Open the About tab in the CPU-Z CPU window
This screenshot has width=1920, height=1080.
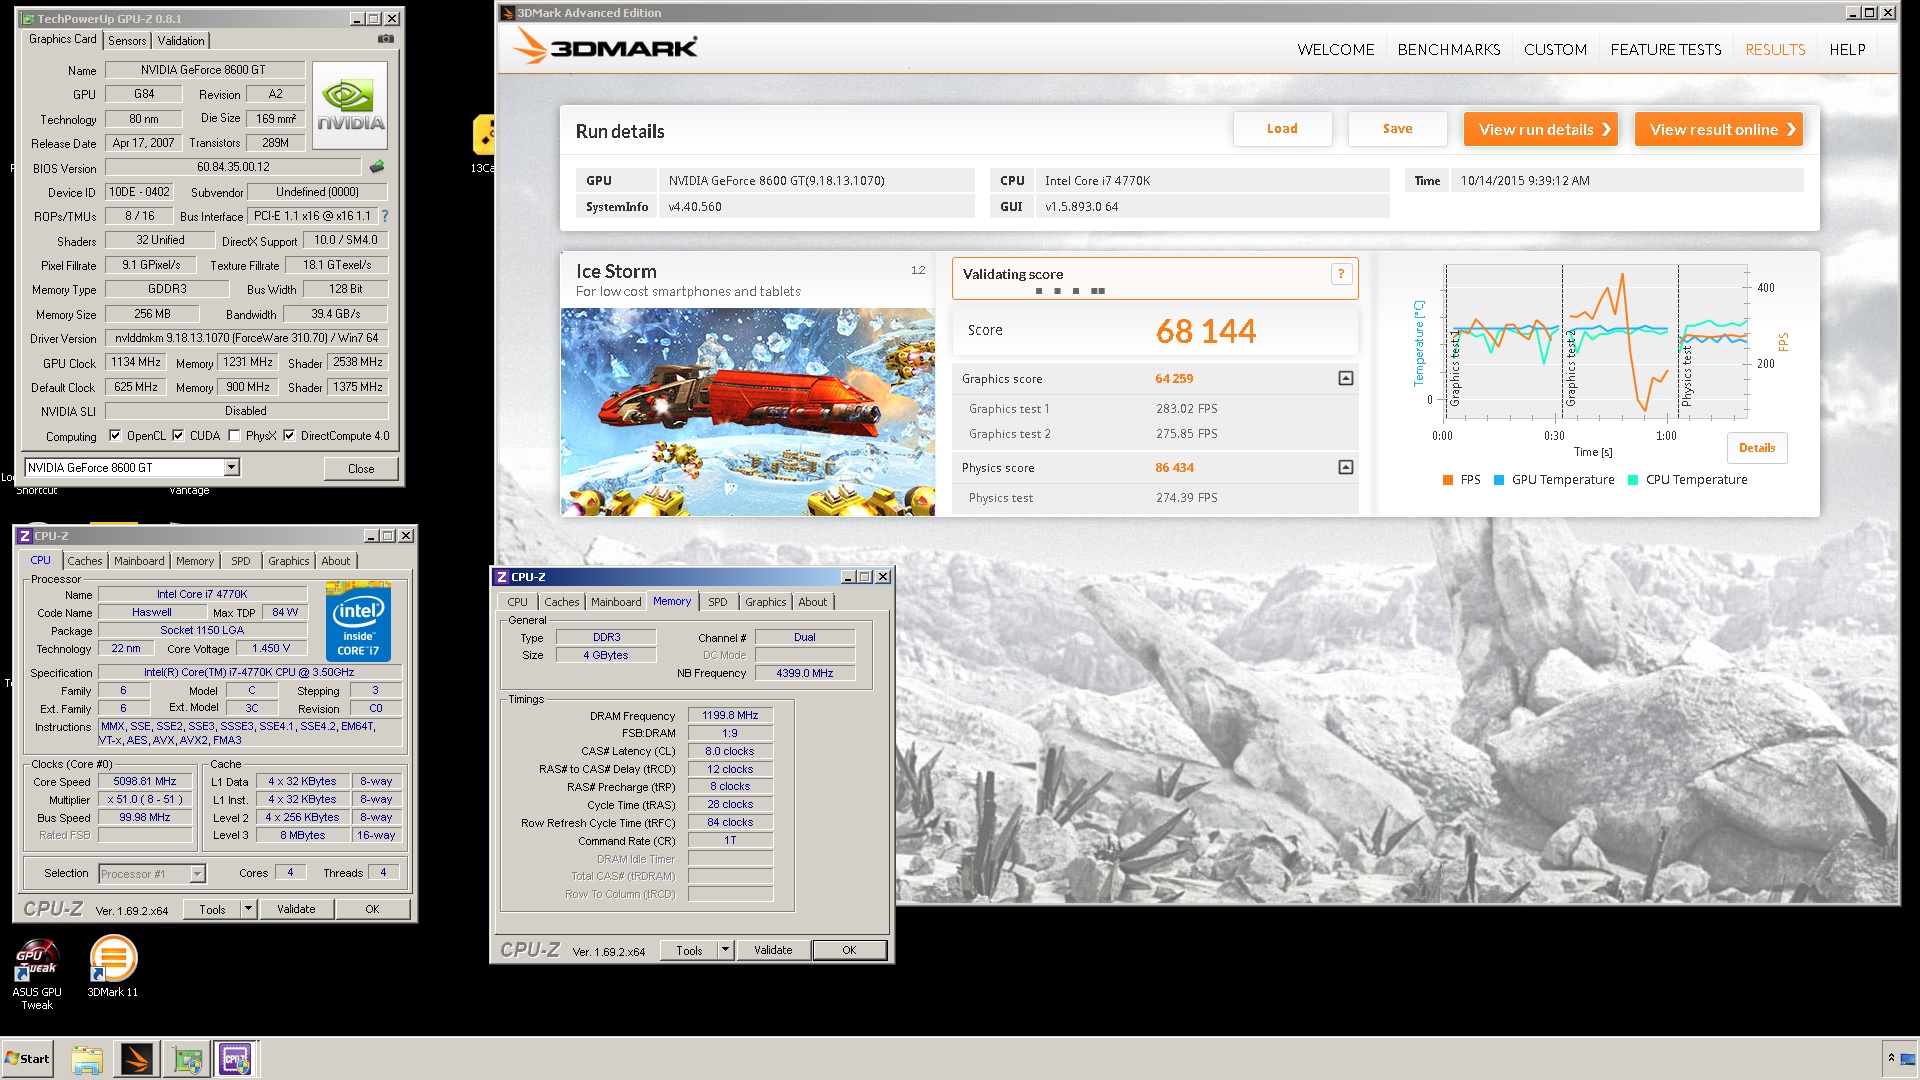click(336, 561)
